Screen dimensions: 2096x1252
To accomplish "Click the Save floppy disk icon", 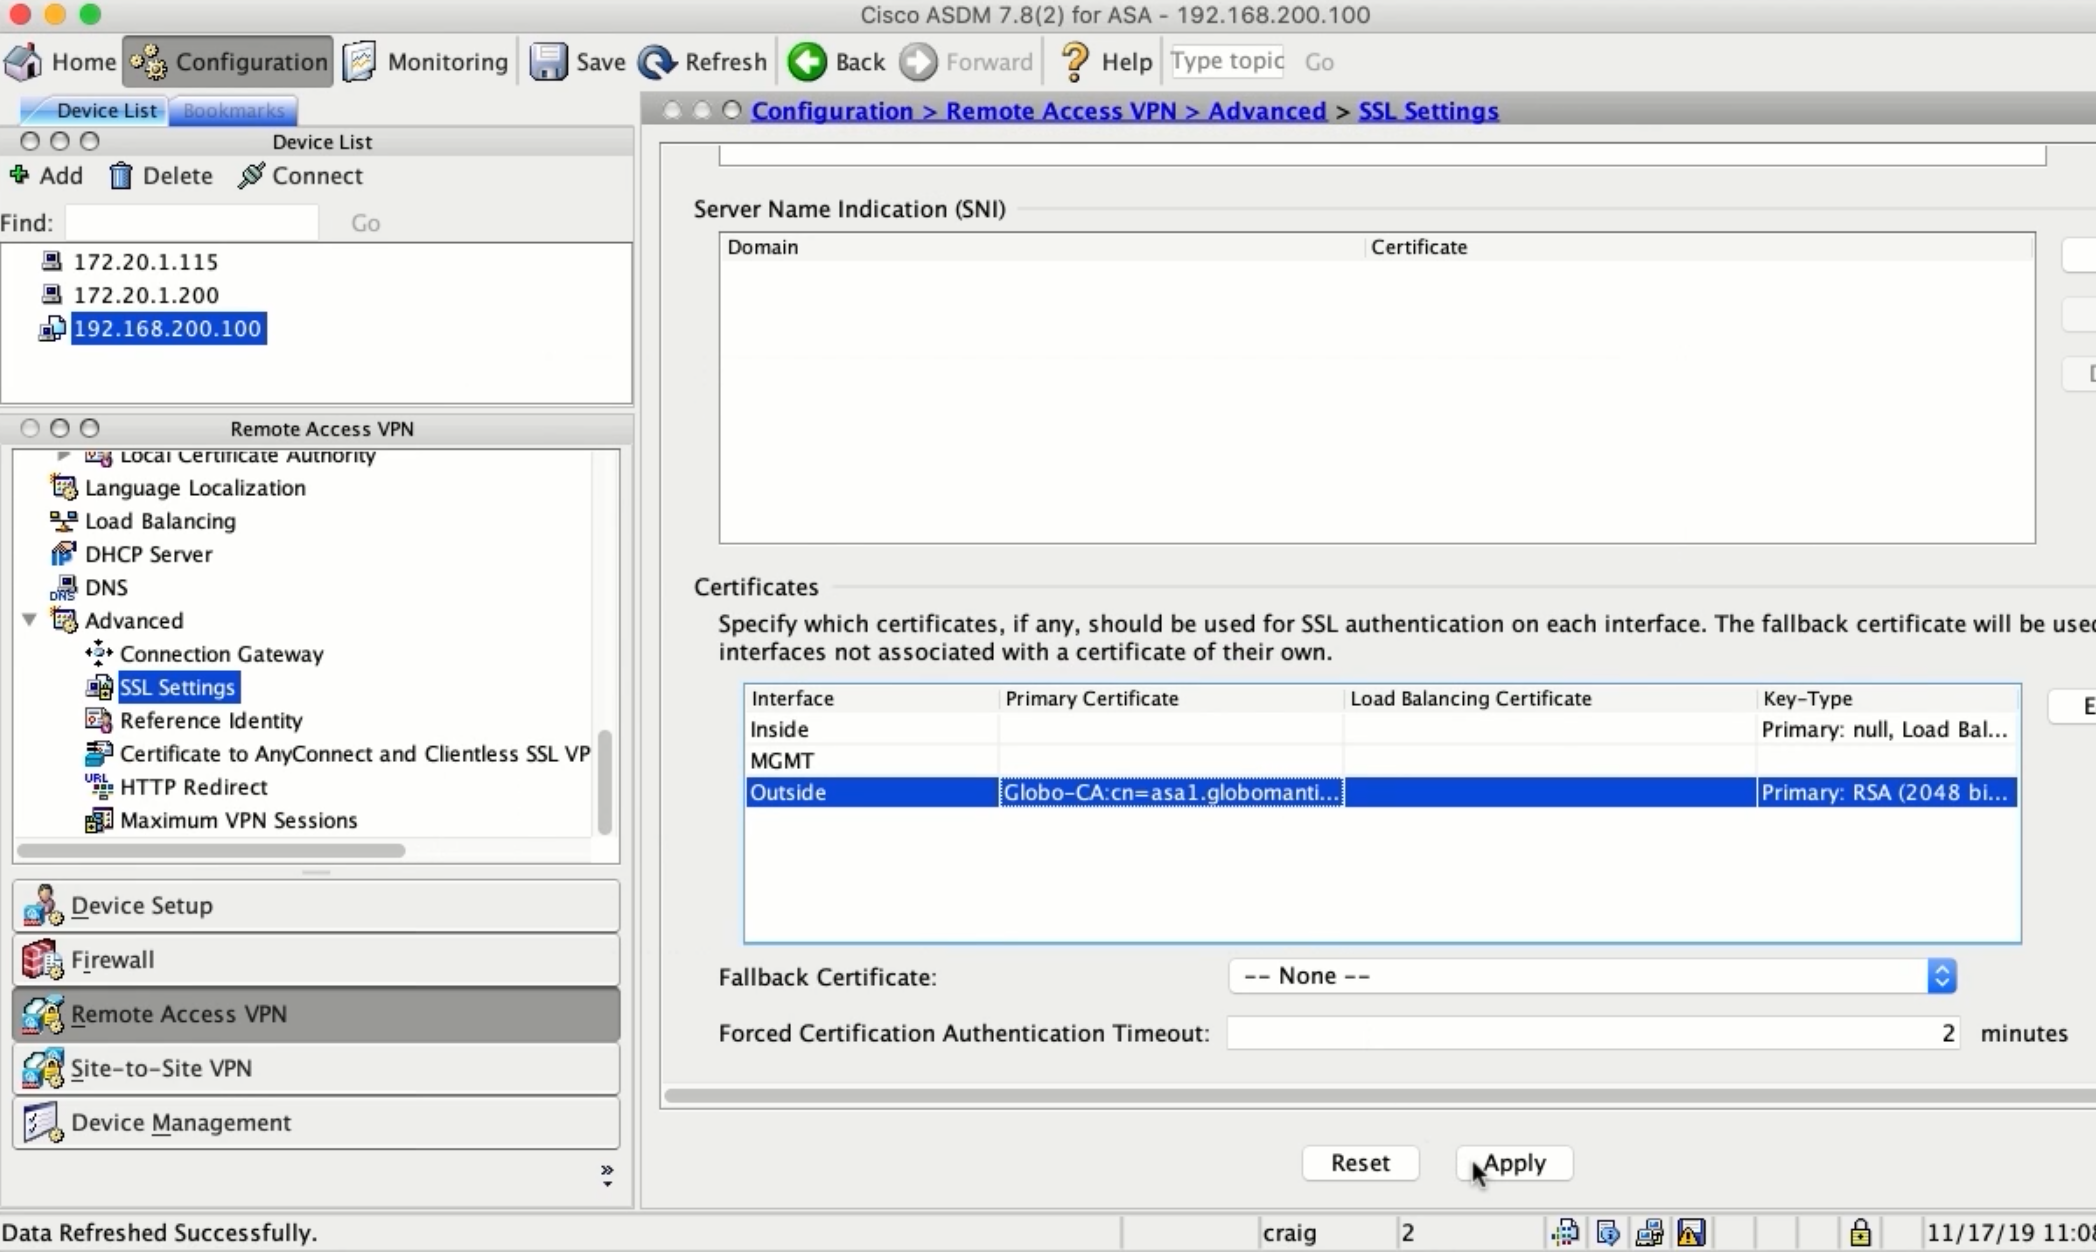I will coord(548,62).
